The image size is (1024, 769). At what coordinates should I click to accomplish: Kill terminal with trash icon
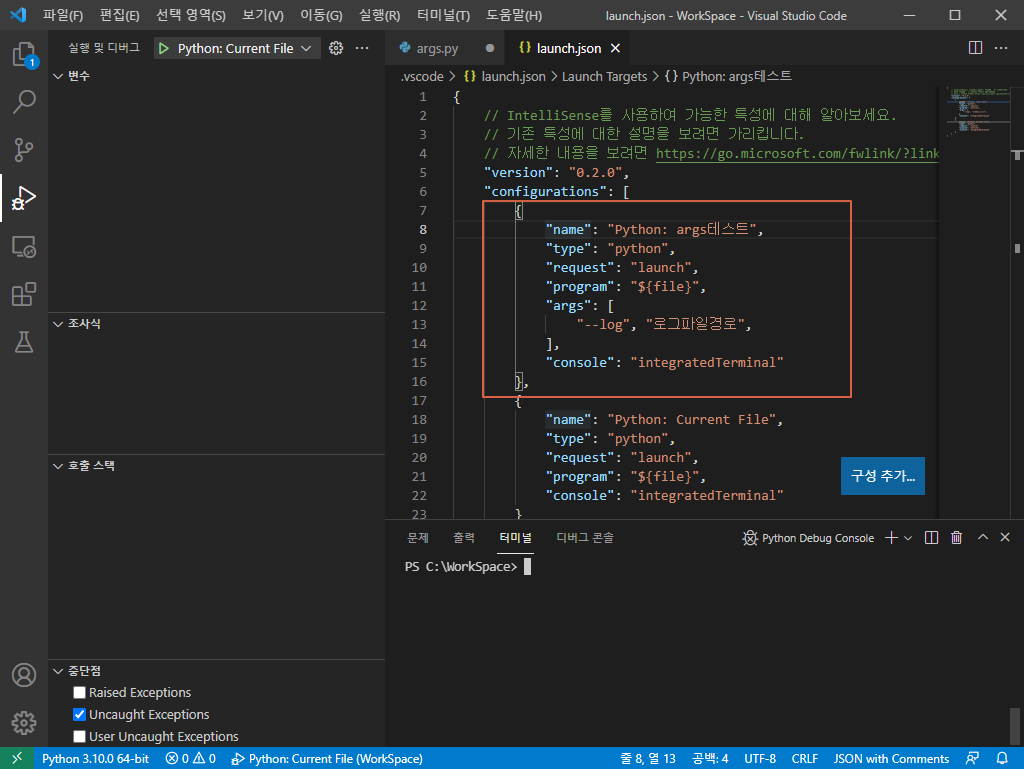(x=957, y=537)
